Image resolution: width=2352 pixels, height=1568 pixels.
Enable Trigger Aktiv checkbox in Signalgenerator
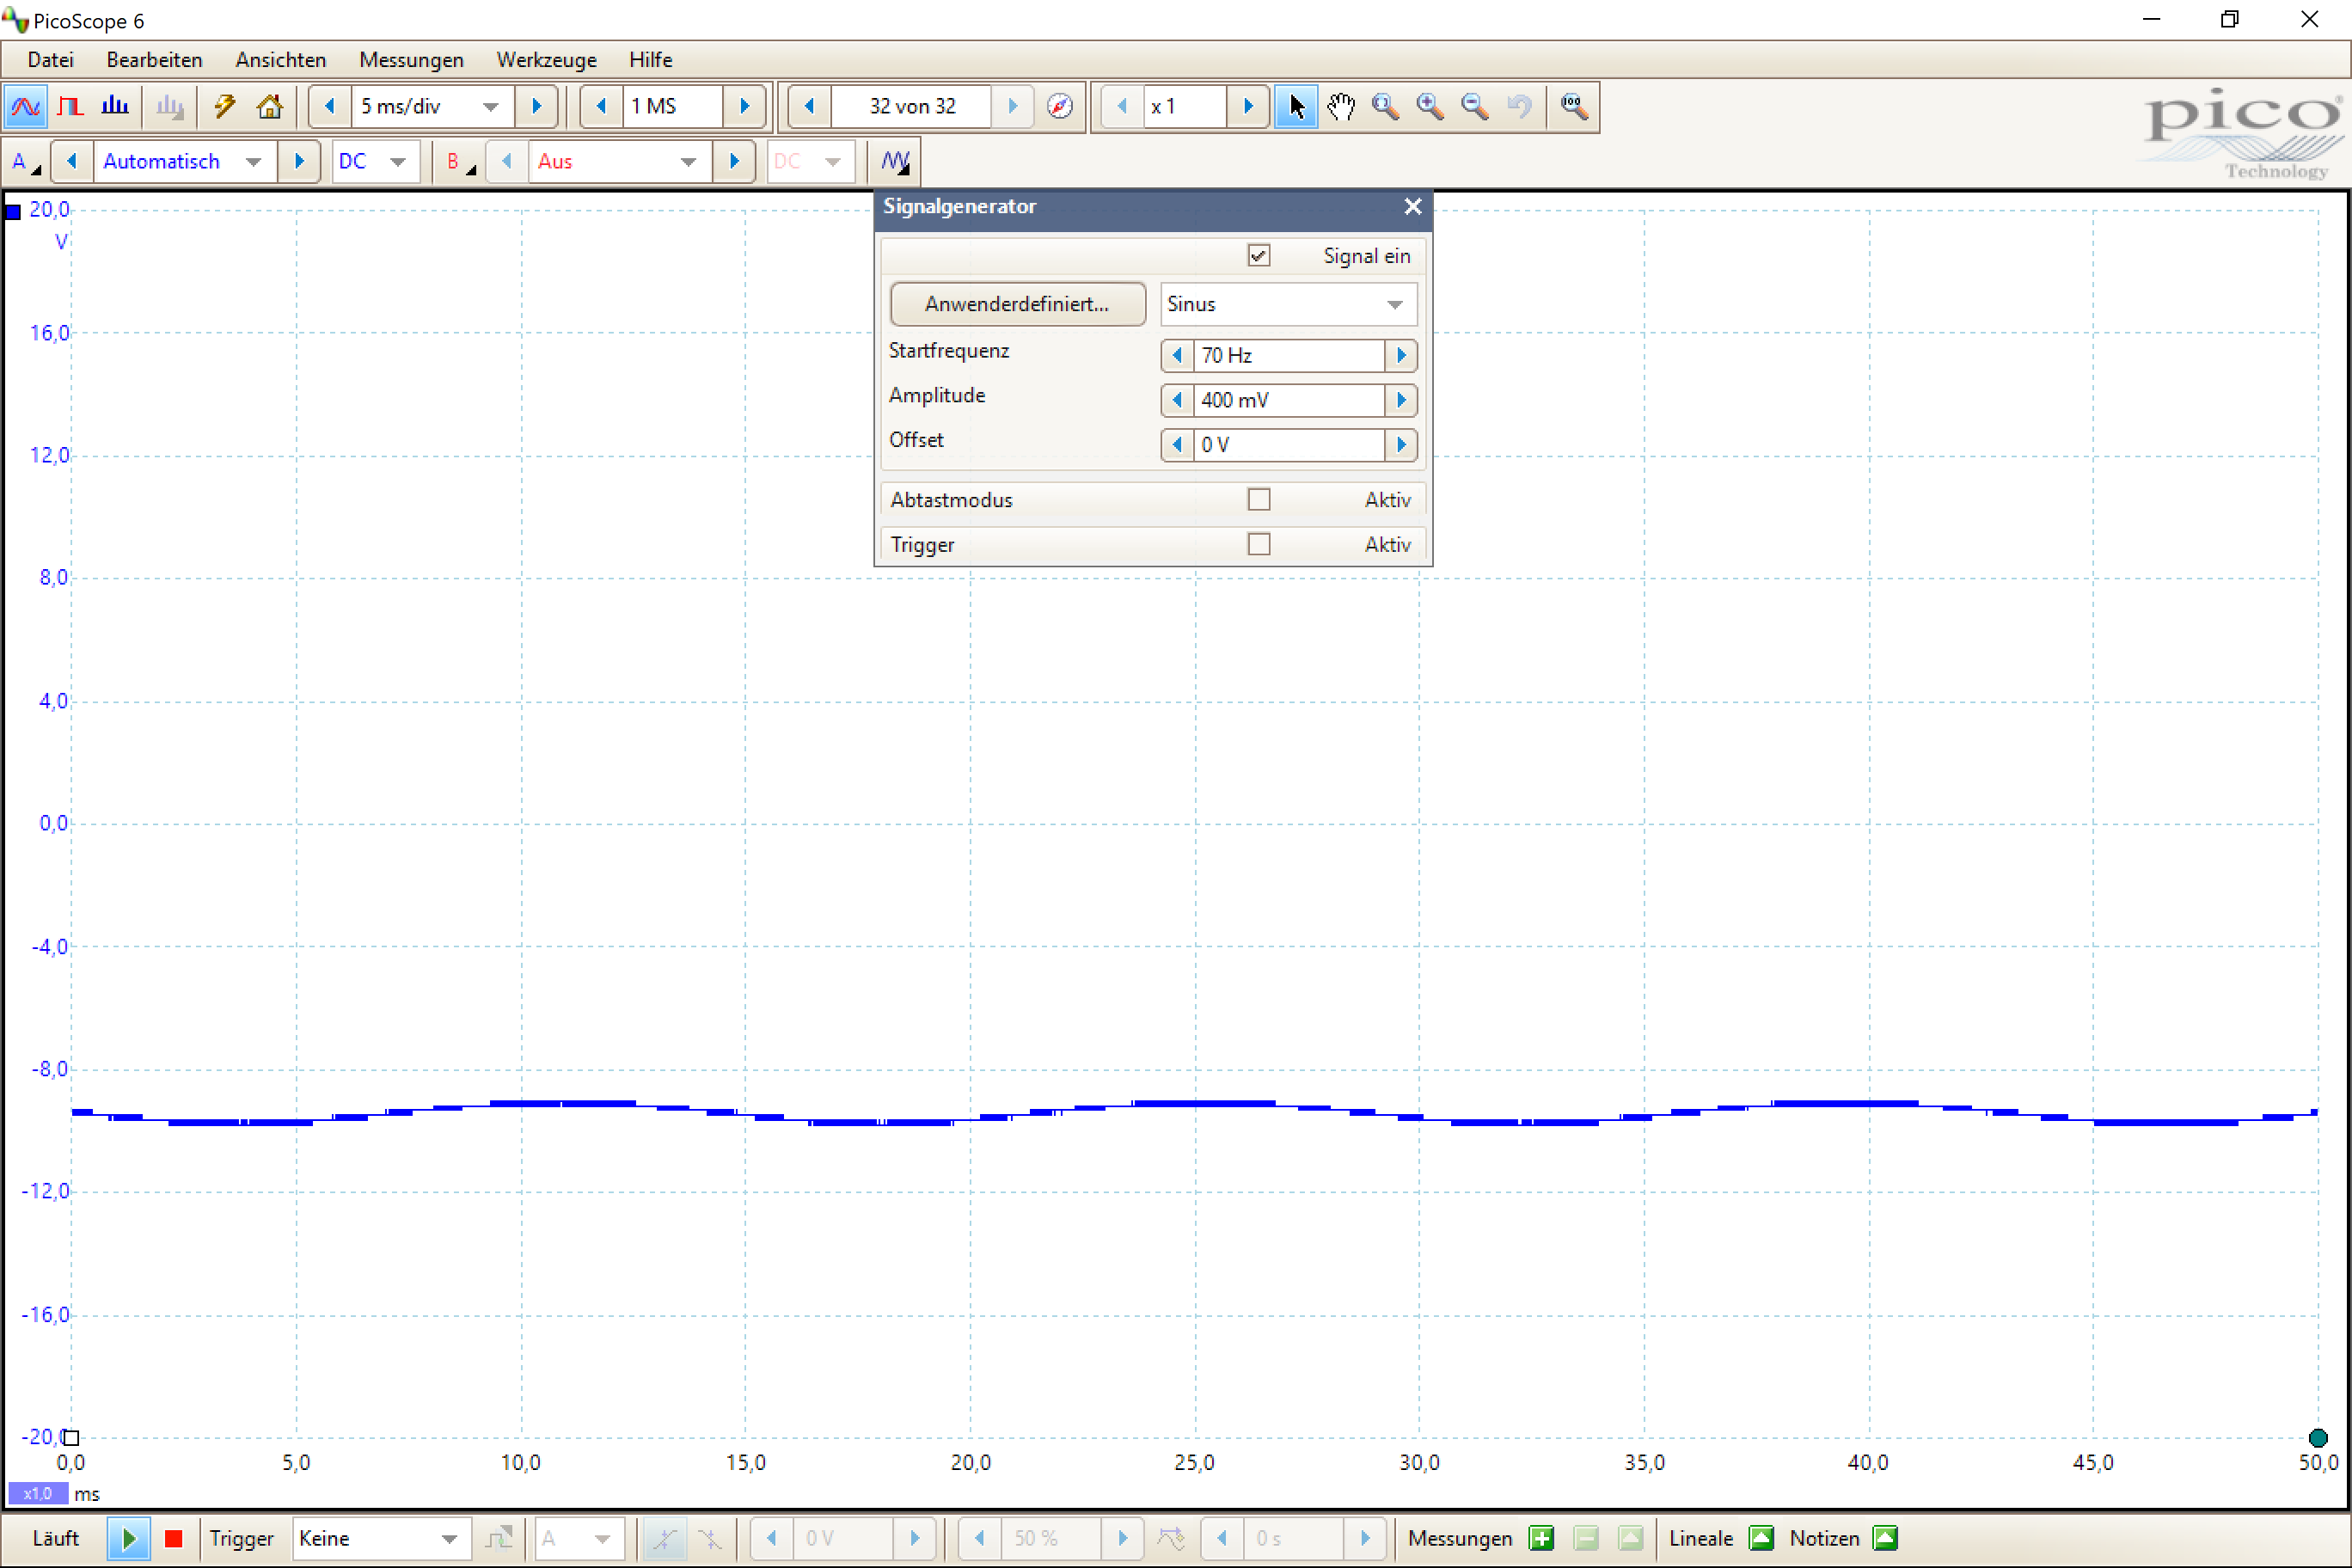[x=1258, y=544]
